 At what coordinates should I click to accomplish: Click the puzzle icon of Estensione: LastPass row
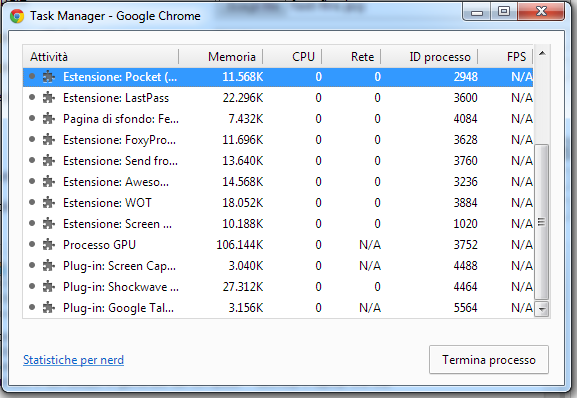coord(49,98)
